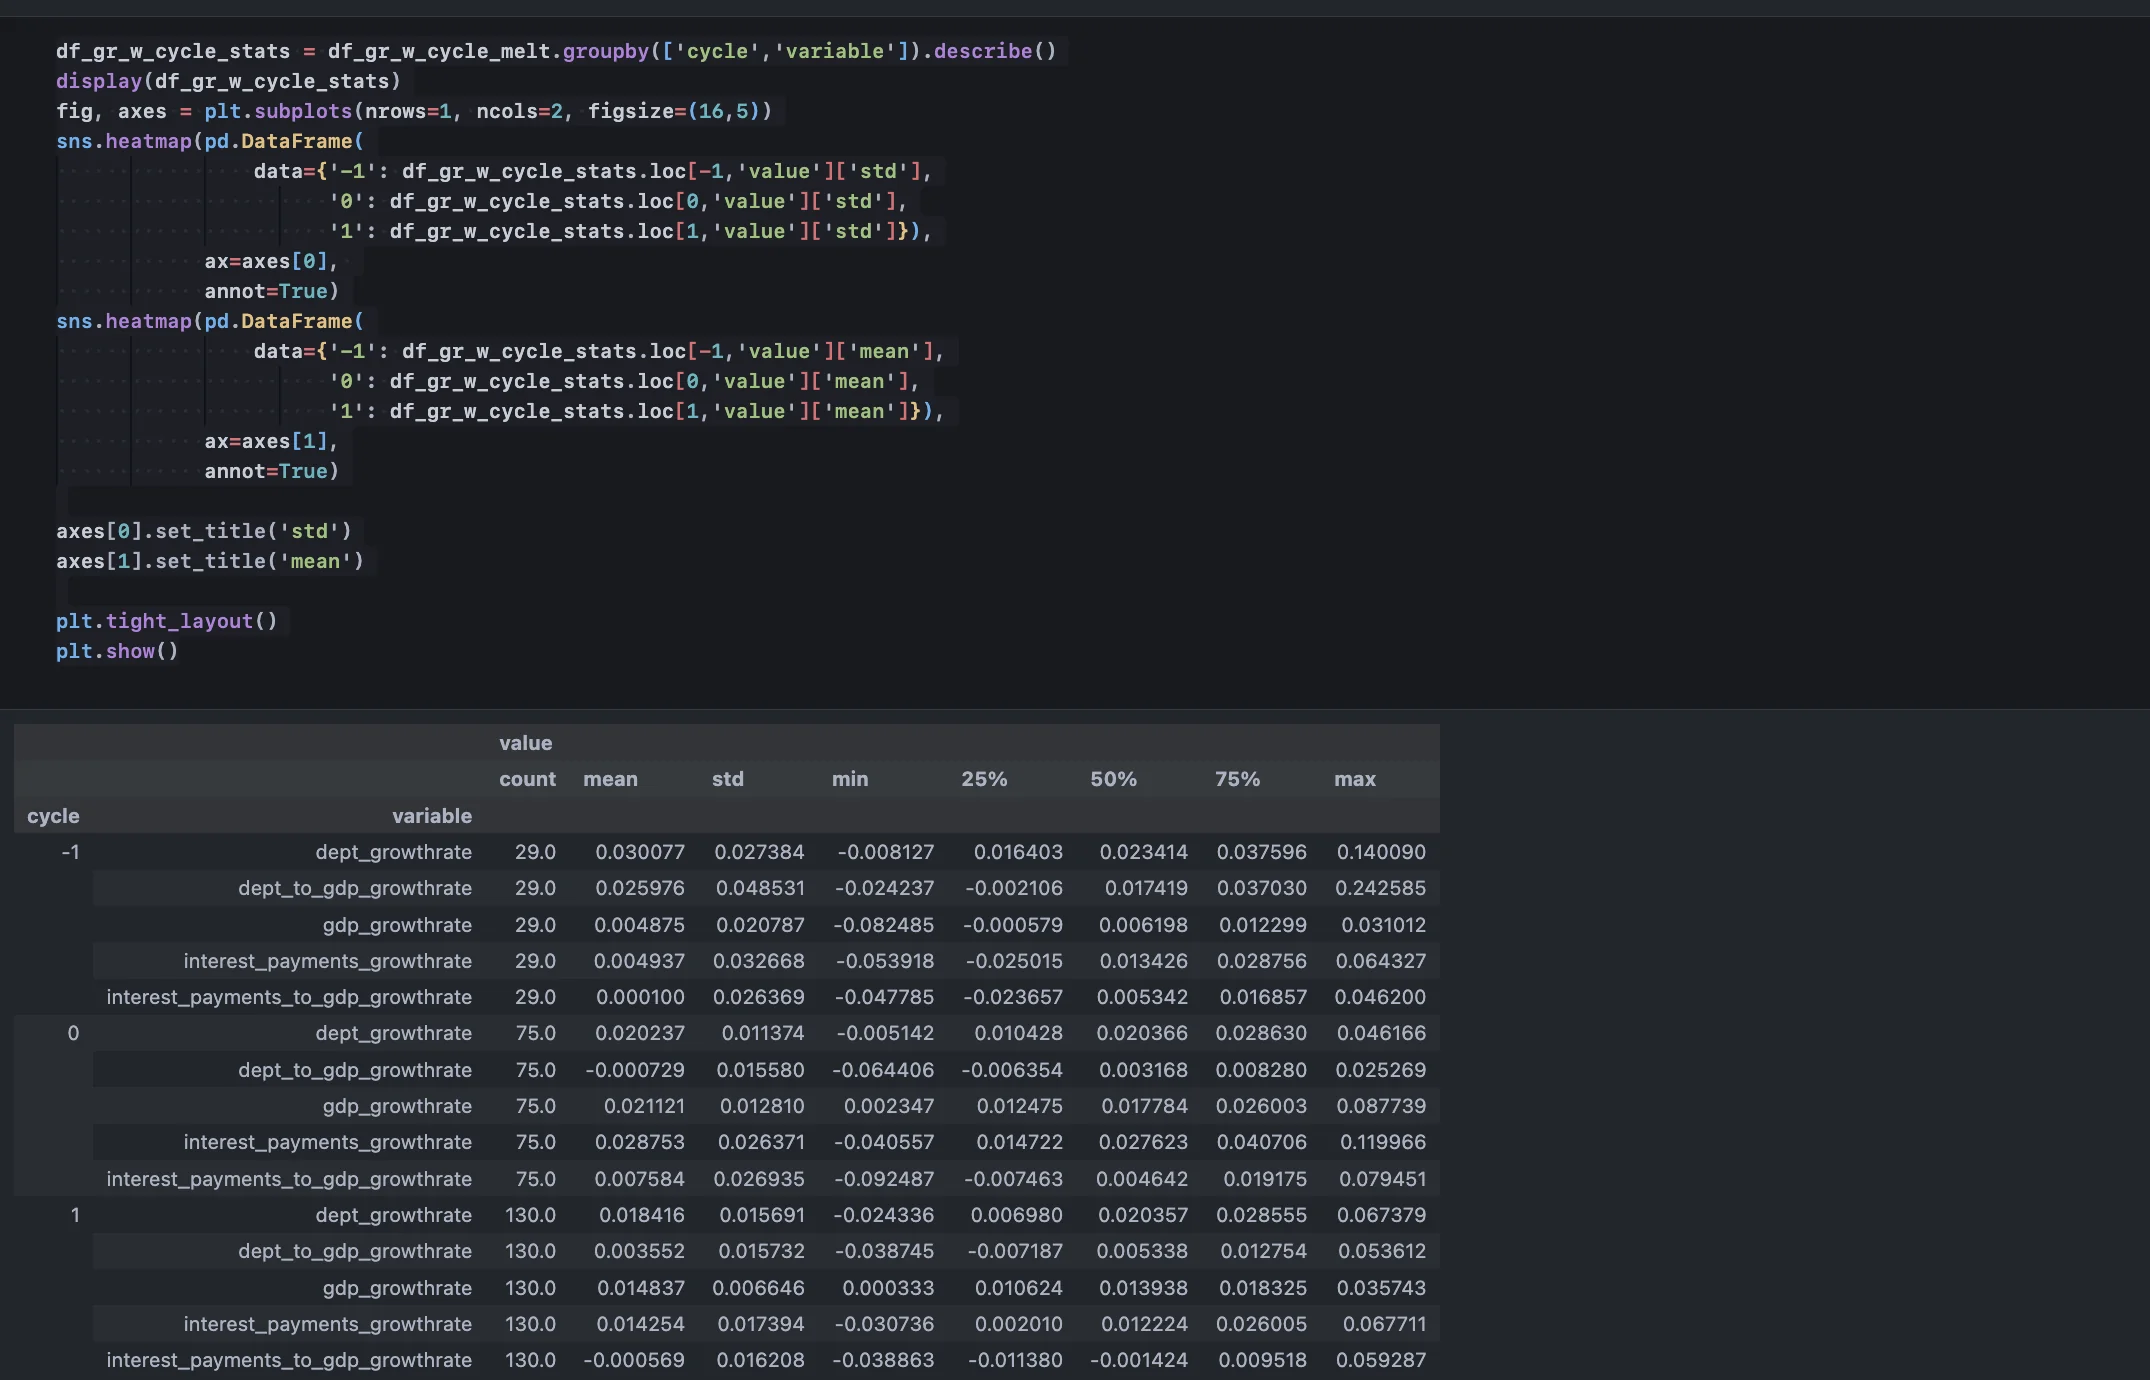
Task: Click the cycle 1 row index label
Action: [x=75, y=1215]
